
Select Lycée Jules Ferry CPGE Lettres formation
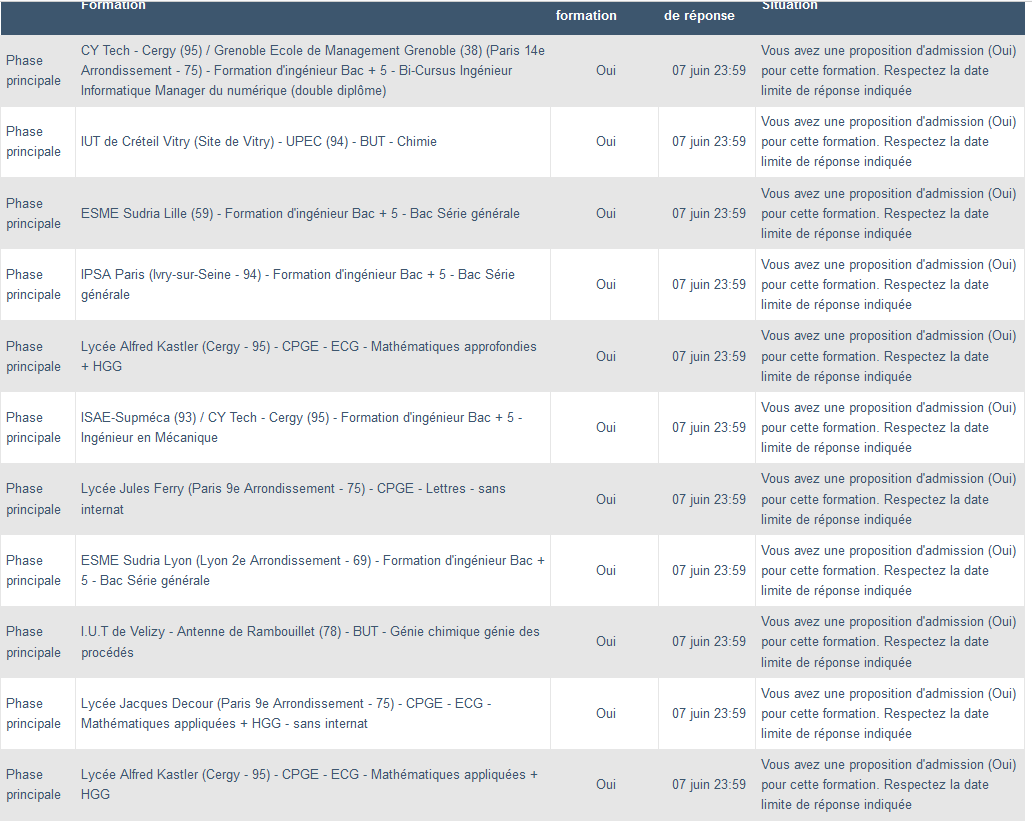pyautogui.click(x=293, y=499)
